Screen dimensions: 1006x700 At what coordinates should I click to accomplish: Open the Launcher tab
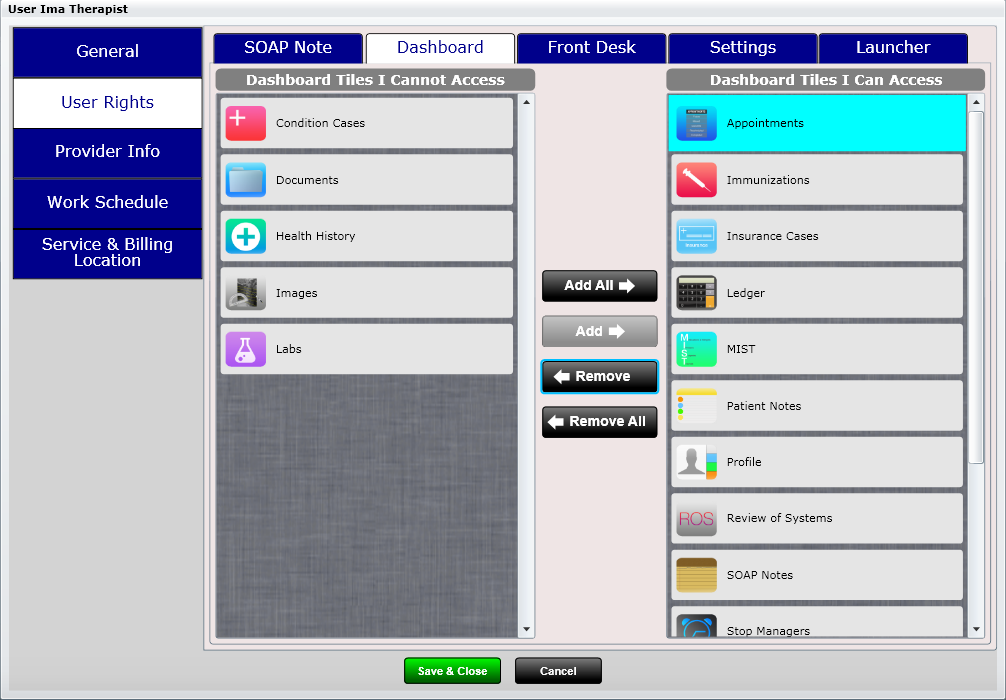(x=893, y=47)
